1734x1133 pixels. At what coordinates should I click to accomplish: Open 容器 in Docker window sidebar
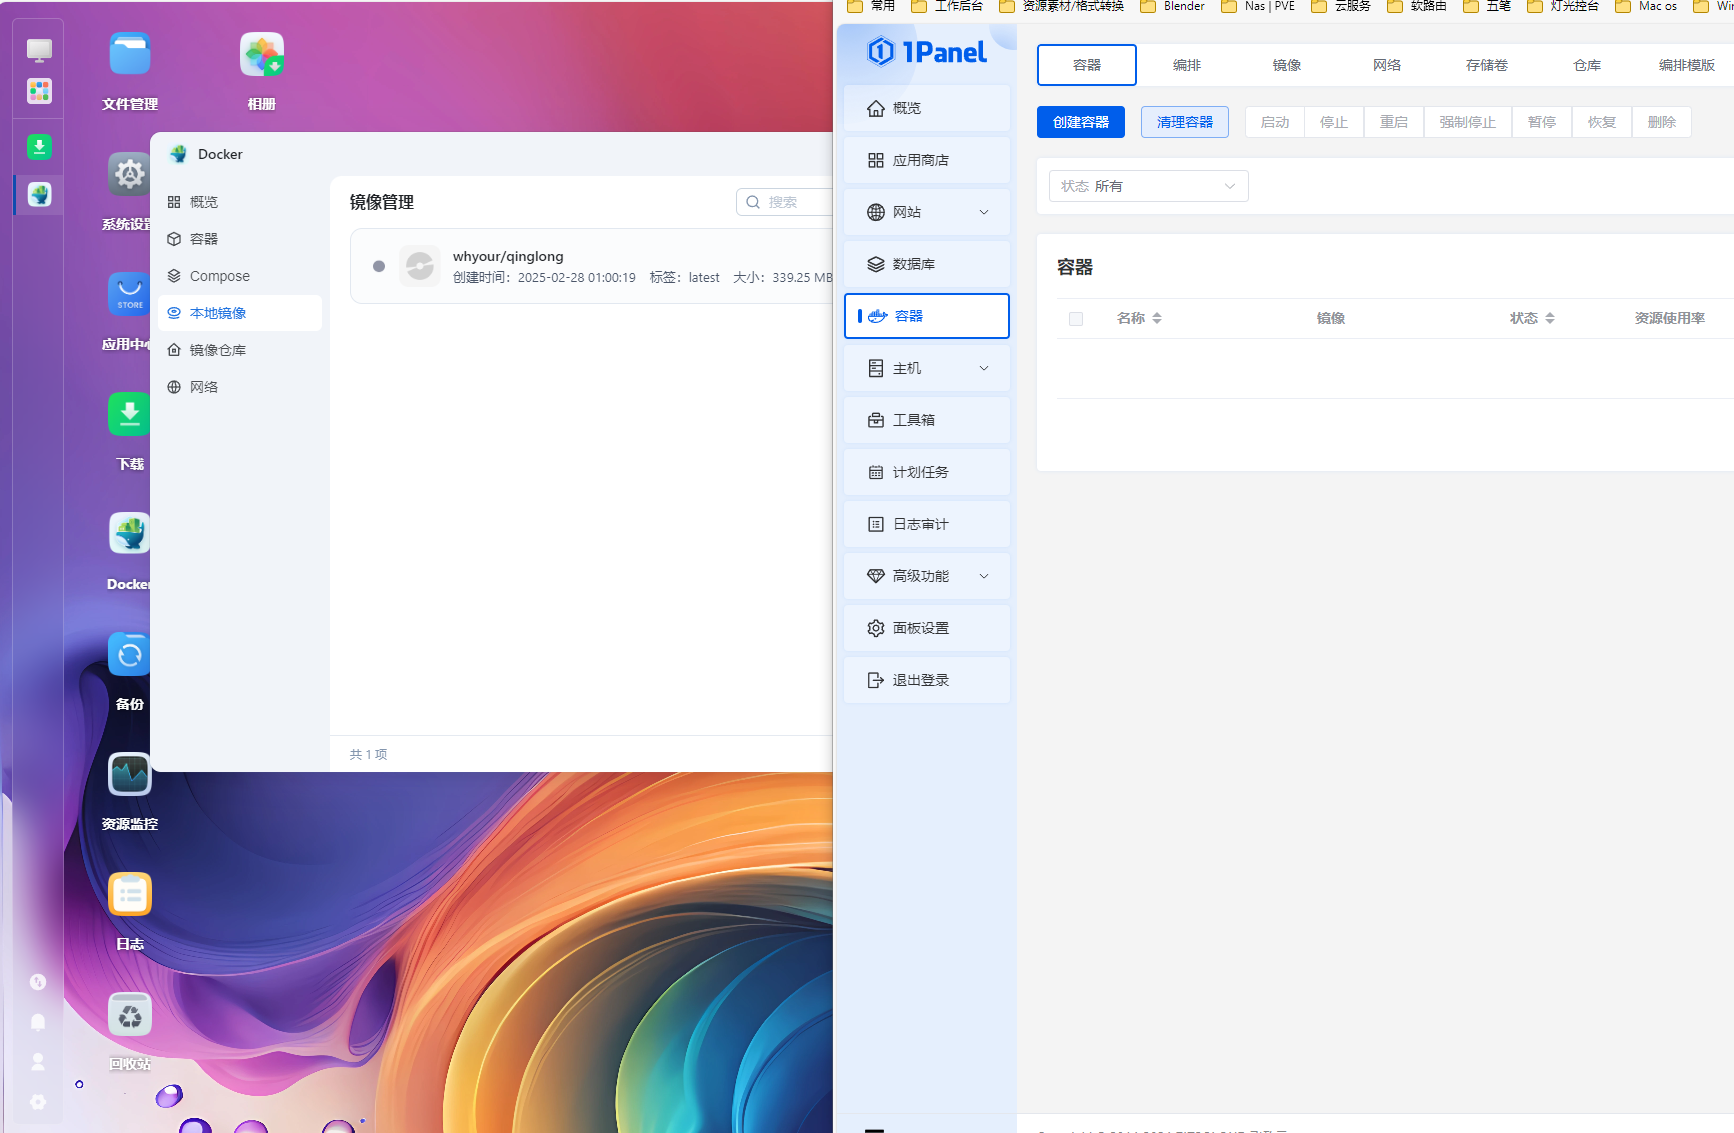tap(240, 239)
